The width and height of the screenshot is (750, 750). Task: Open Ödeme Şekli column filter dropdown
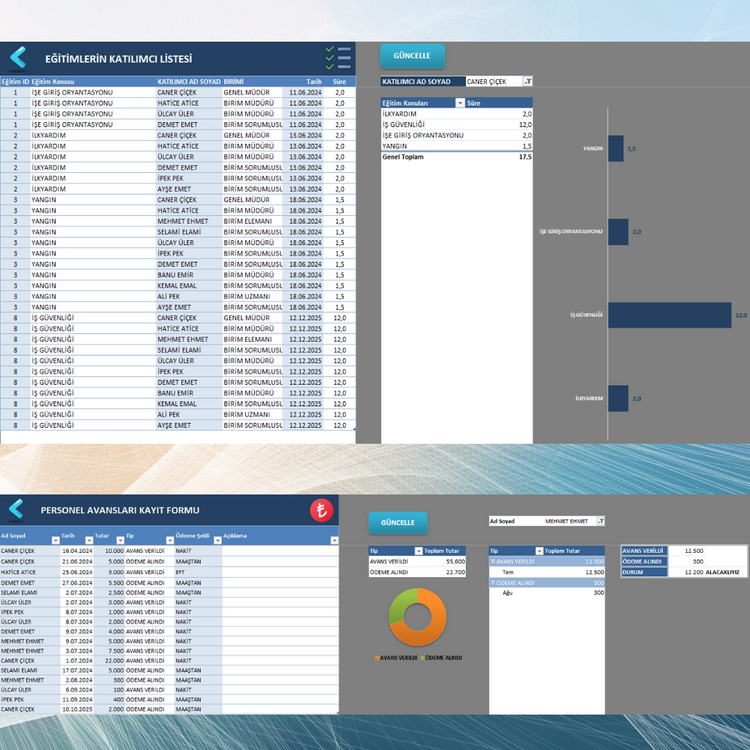pos(218,540)
